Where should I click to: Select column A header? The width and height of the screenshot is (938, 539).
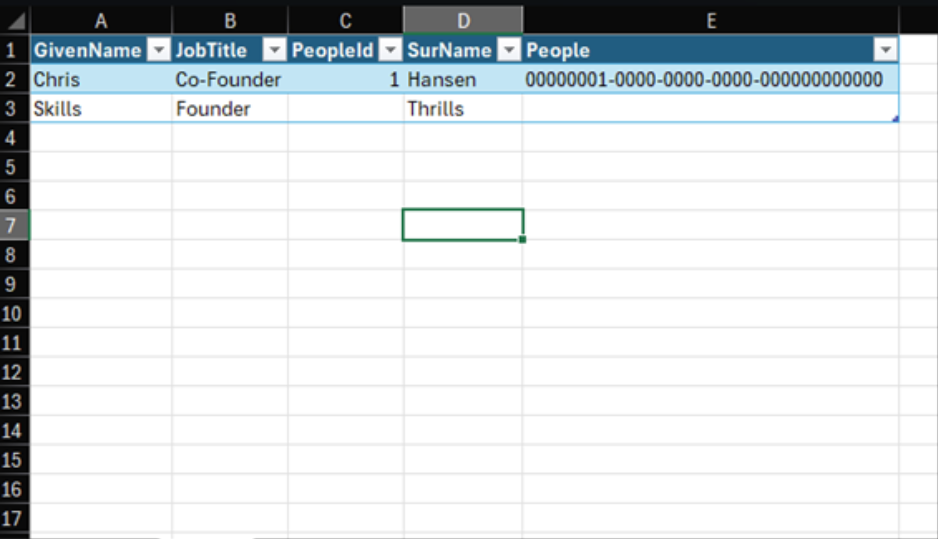click(x=101, y=20)
